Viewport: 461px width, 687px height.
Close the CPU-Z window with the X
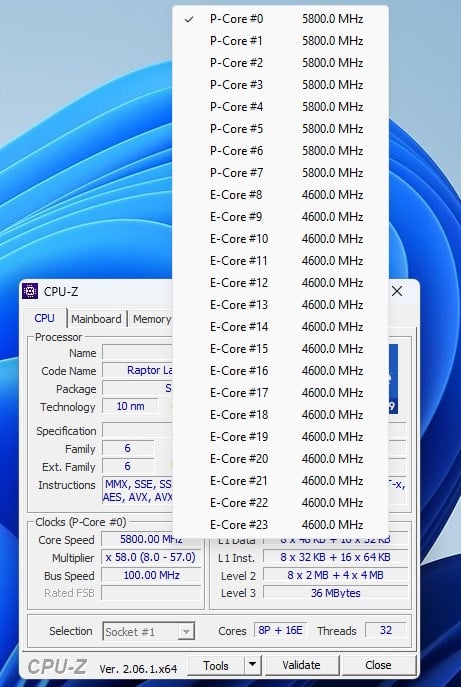397,291
